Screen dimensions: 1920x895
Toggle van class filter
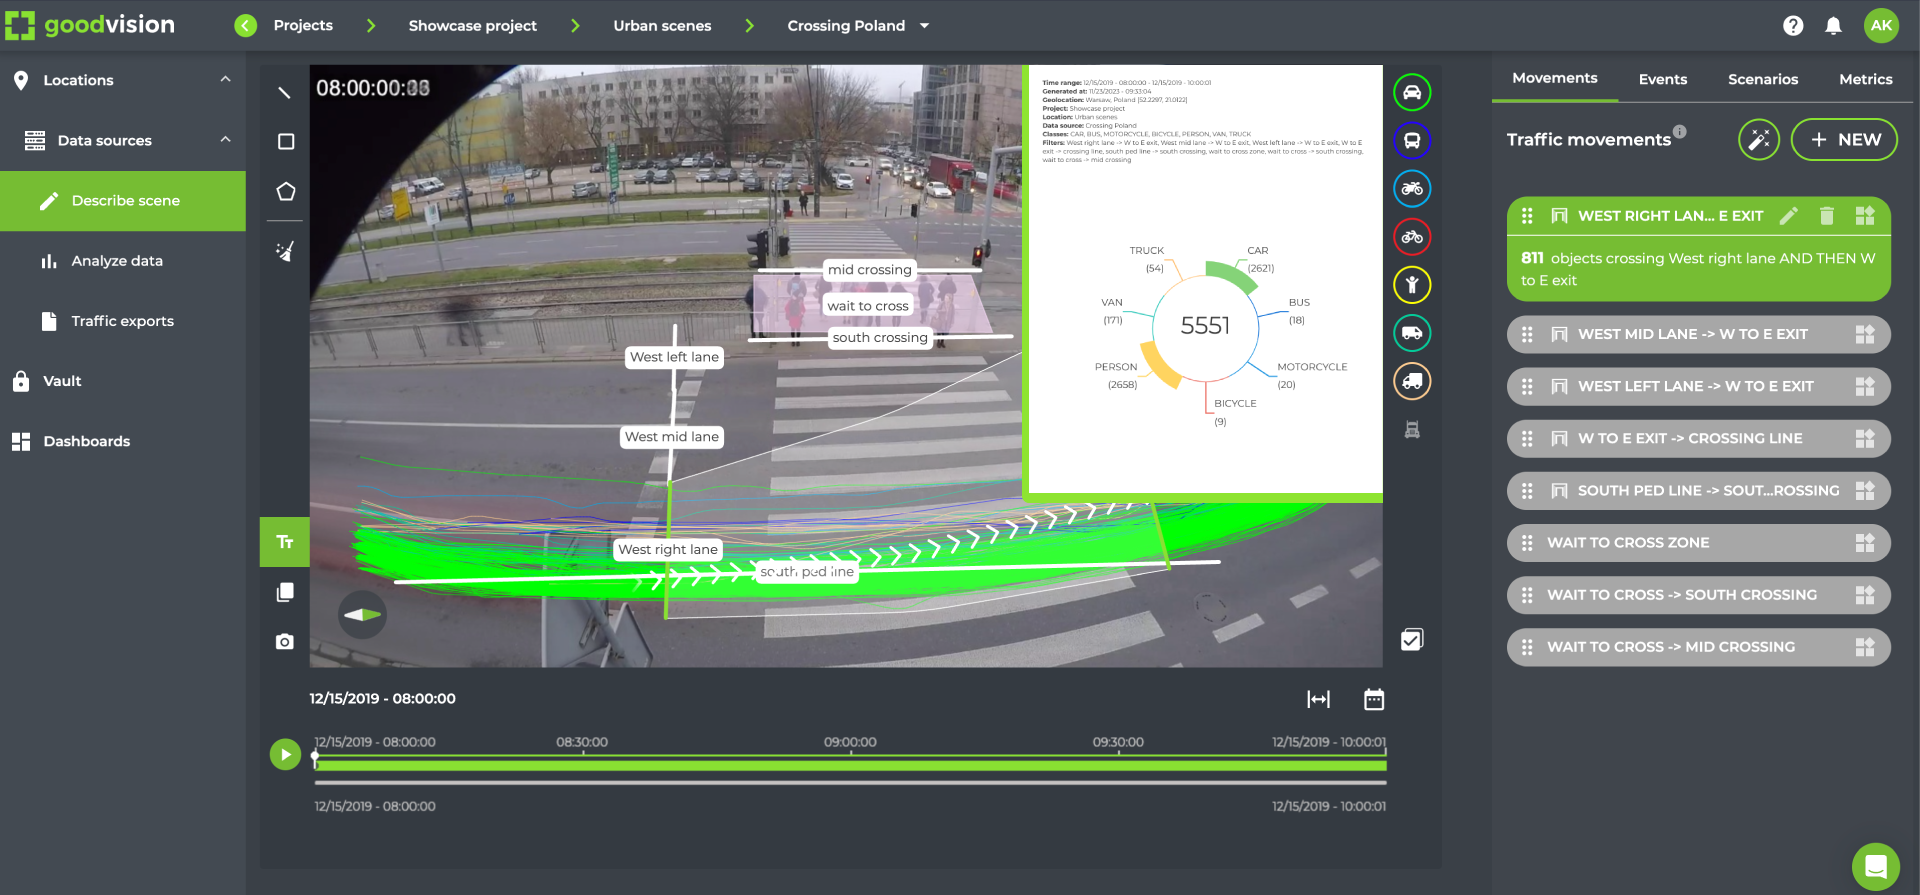click(1412, 333)
